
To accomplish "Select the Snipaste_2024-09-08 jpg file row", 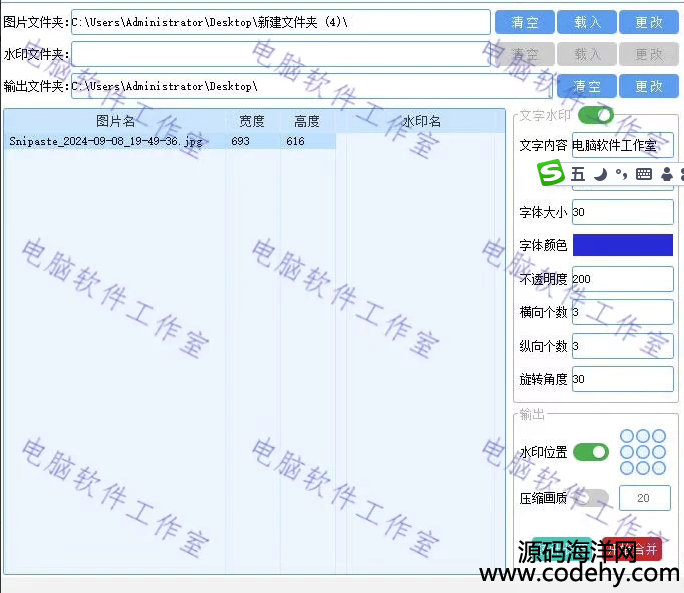I will [x=106, y=142].
